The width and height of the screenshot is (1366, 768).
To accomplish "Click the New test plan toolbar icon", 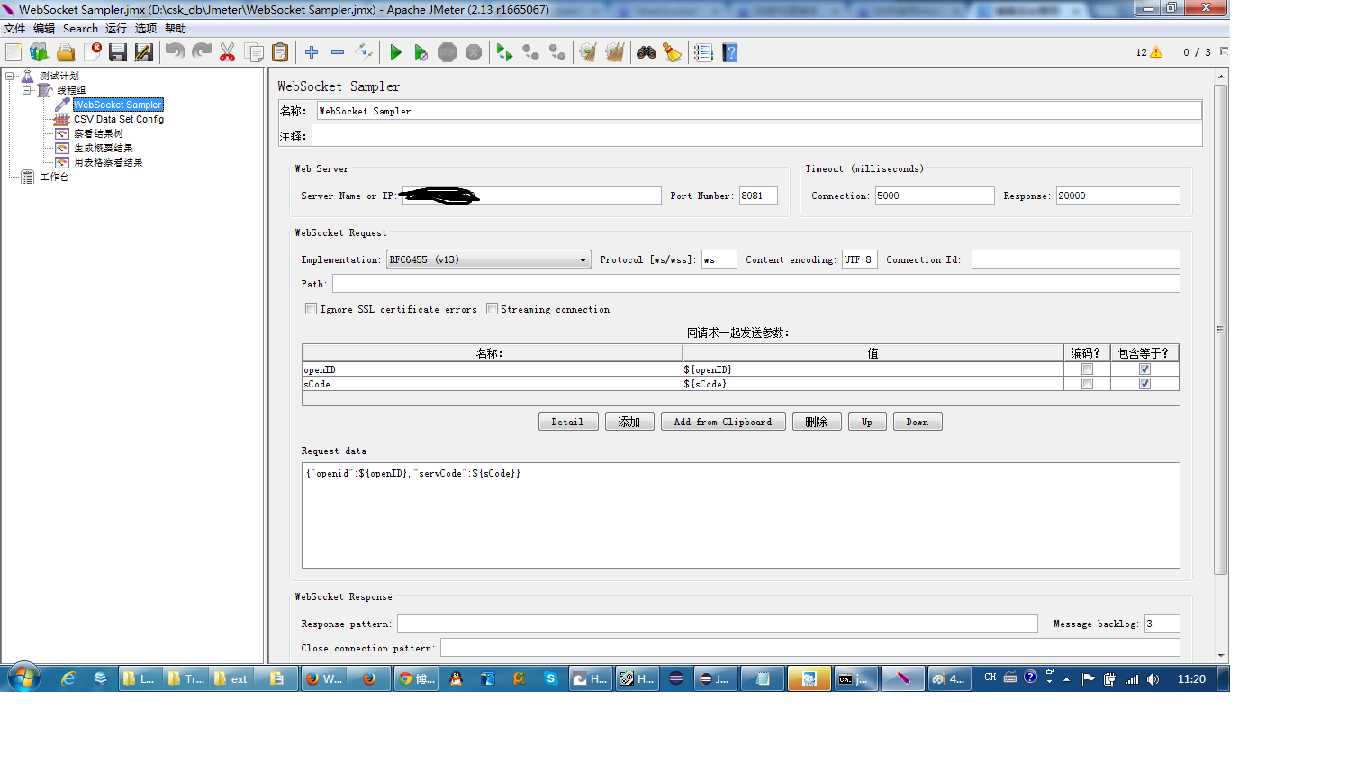I will click(14, 52).
